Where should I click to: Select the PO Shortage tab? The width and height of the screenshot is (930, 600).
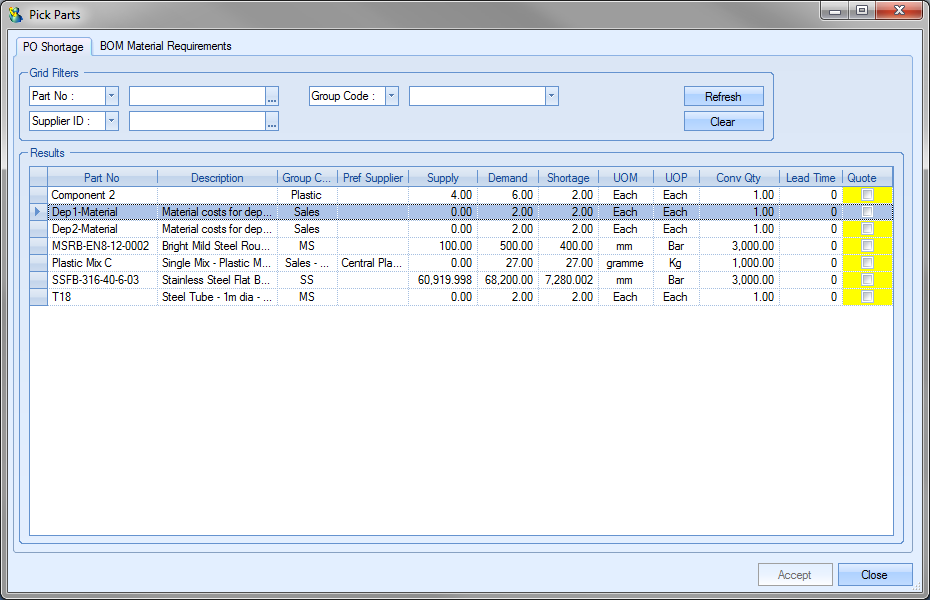(53, 47)
